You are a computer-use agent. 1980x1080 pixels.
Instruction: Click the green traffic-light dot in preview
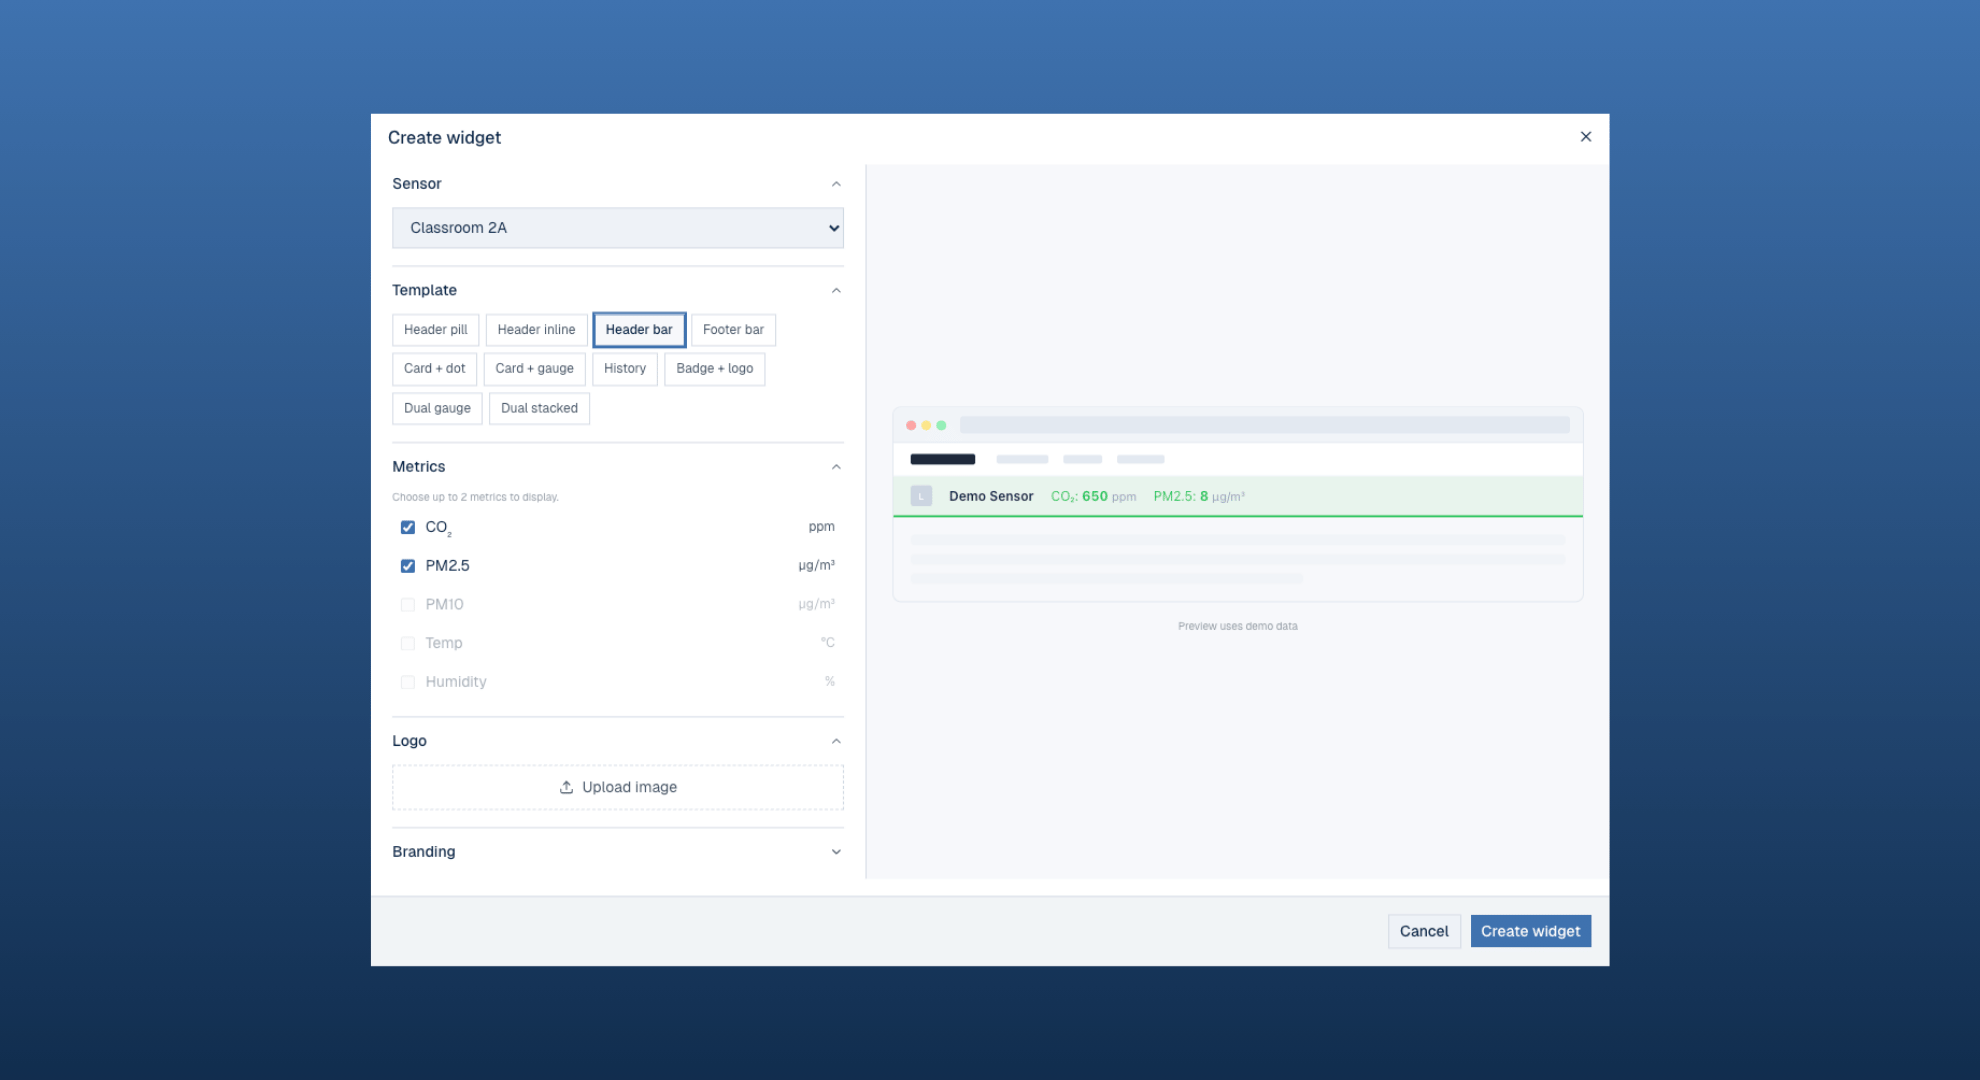point(941,424)
